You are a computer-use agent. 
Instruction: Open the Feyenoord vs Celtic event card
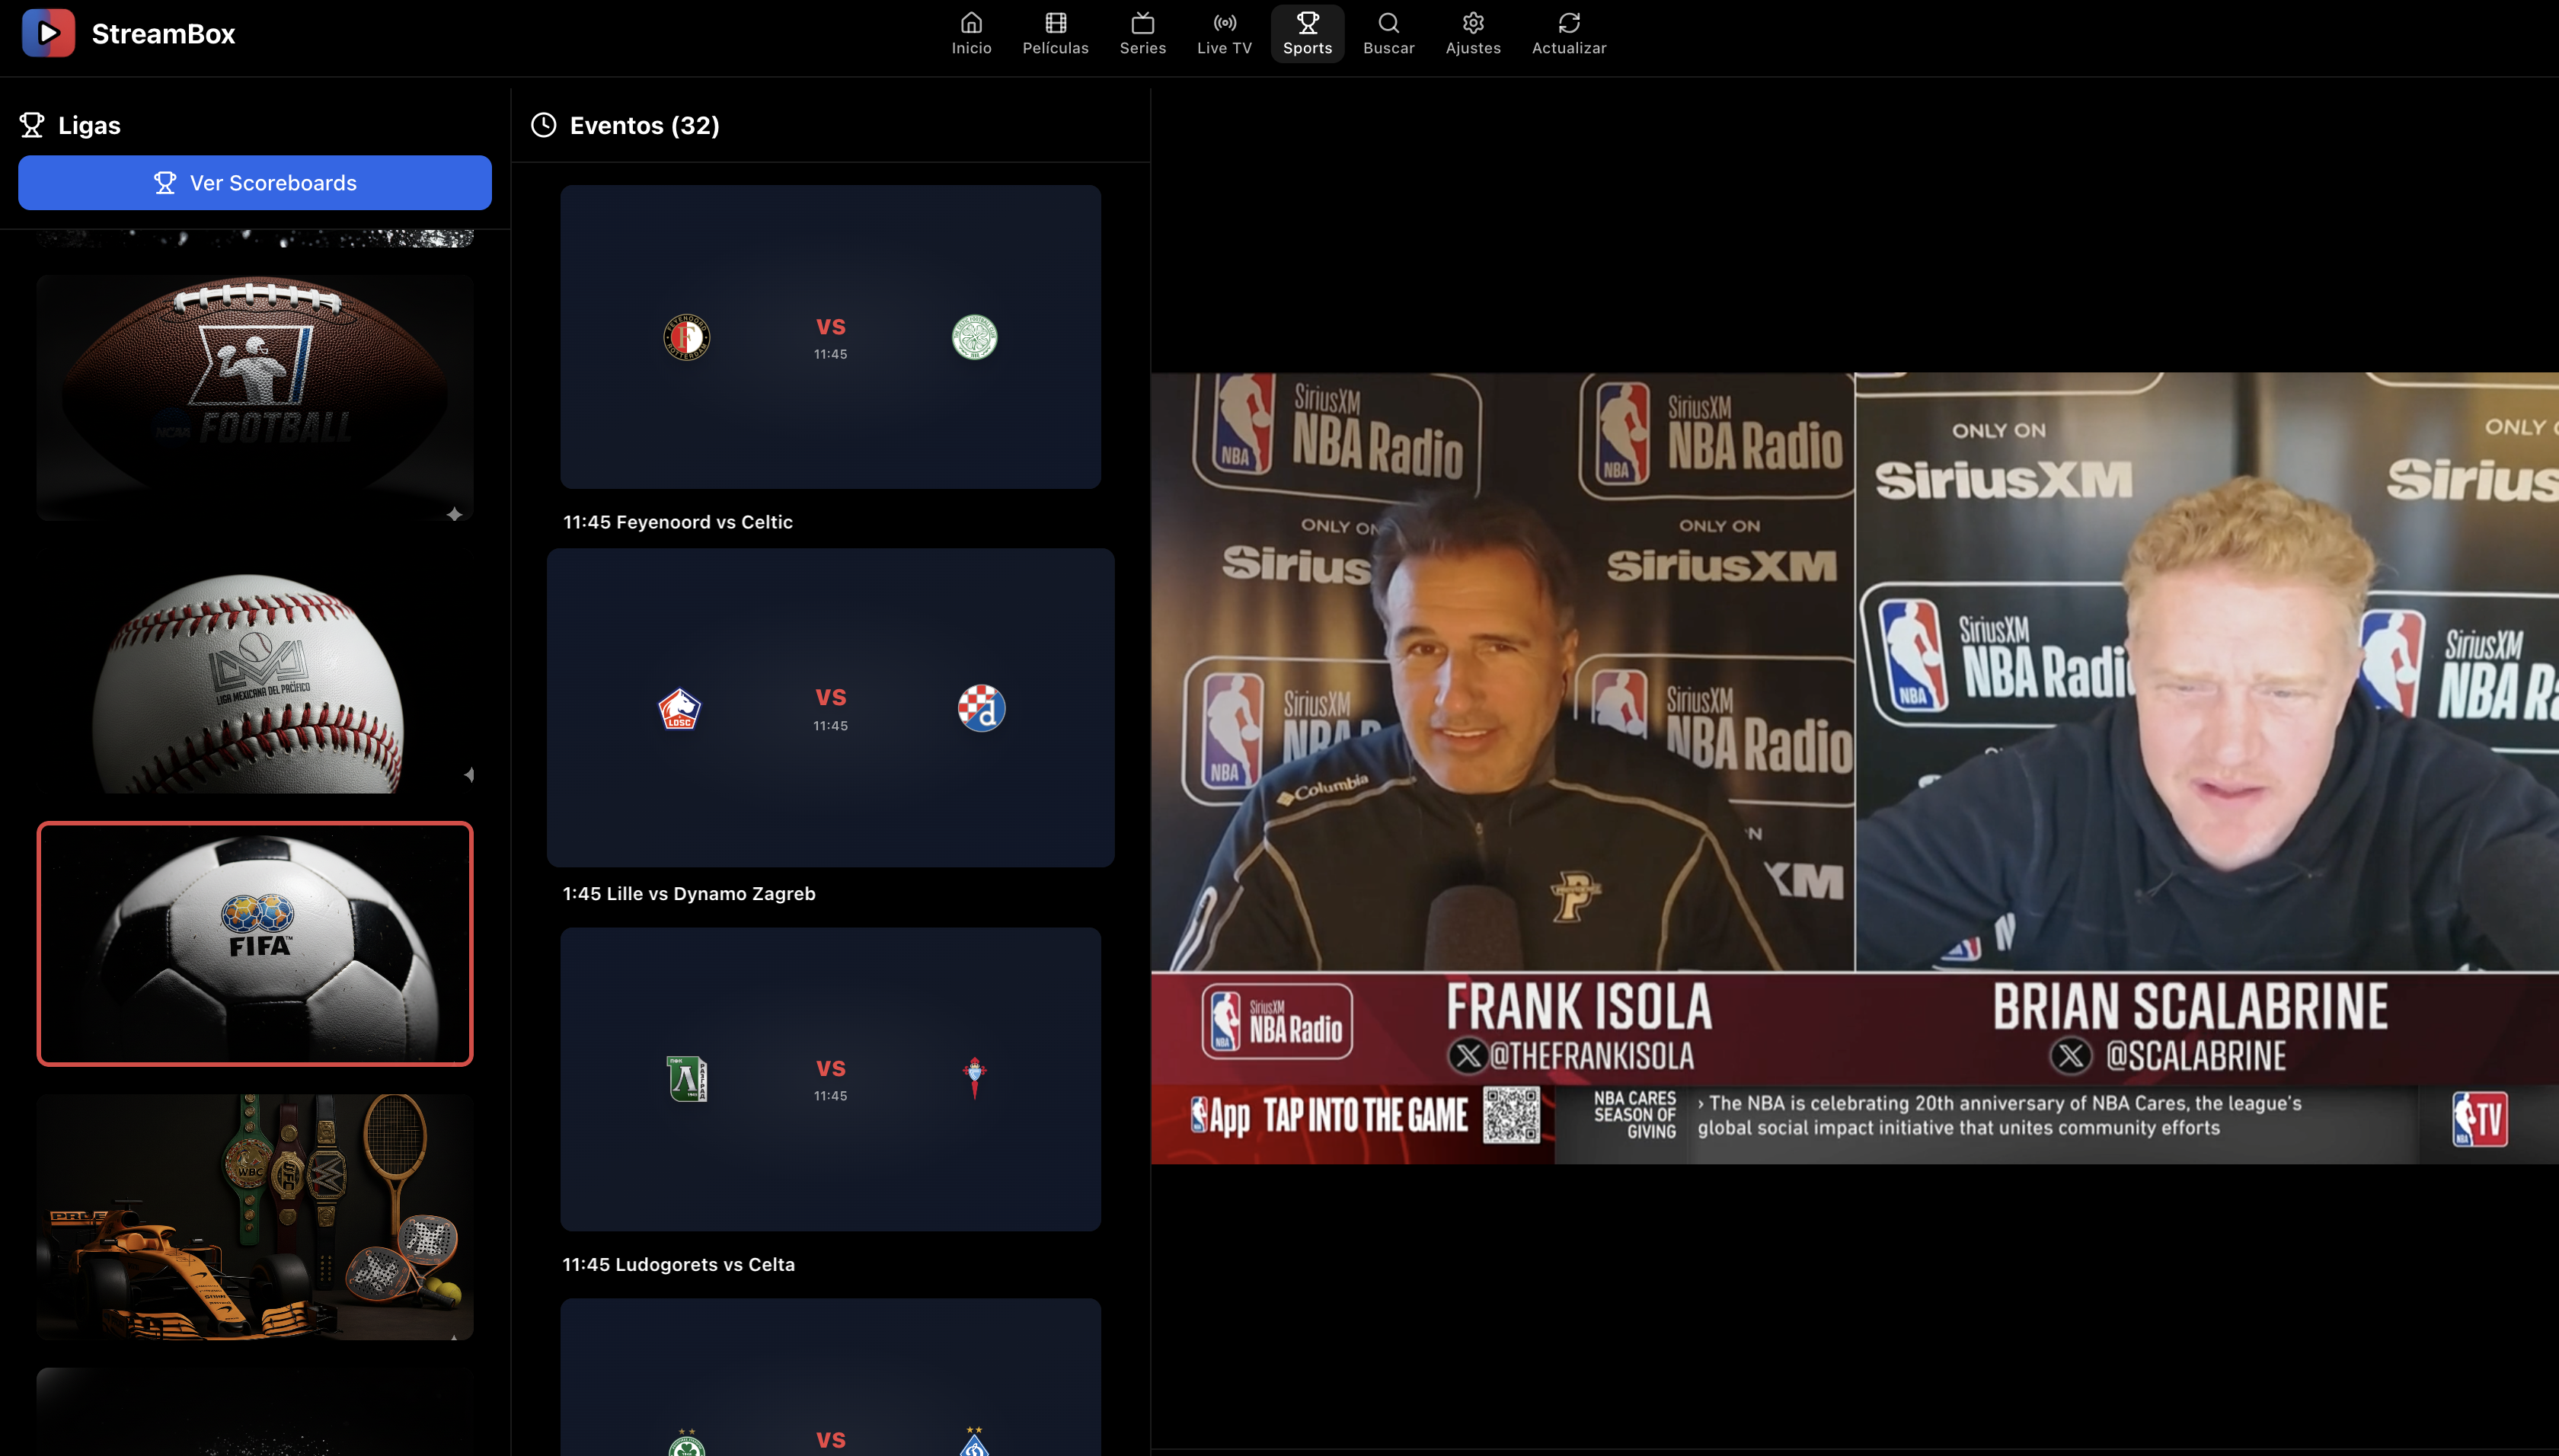click(x=830, y=337)
